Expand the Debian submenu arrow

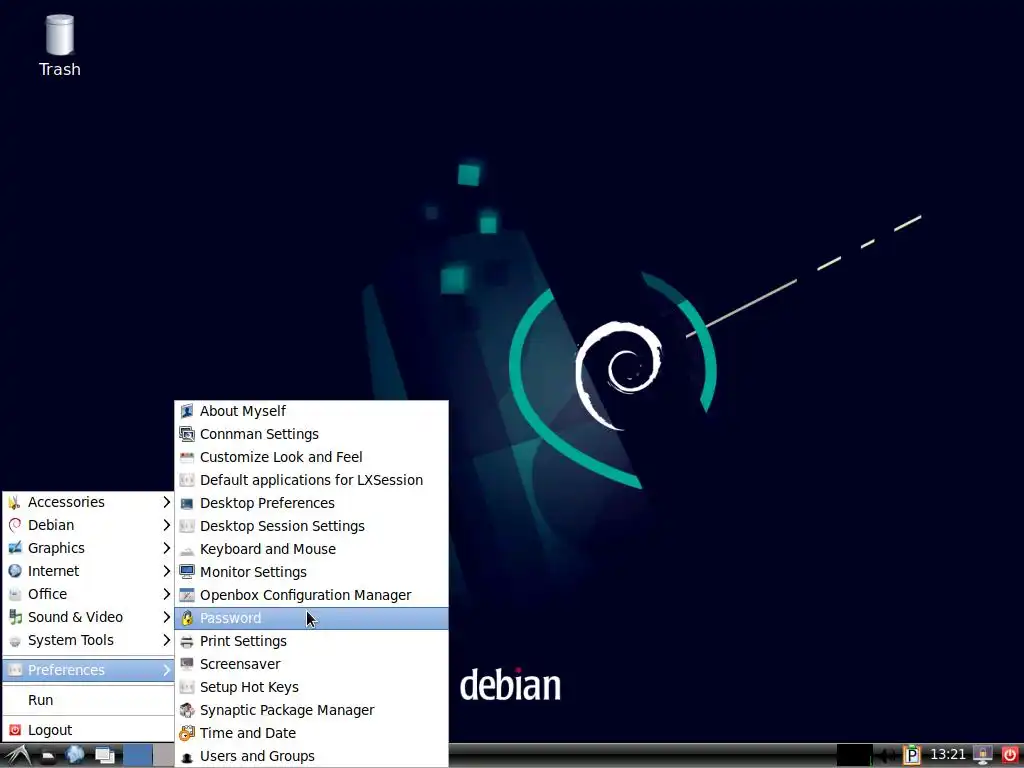click(166, 525)
